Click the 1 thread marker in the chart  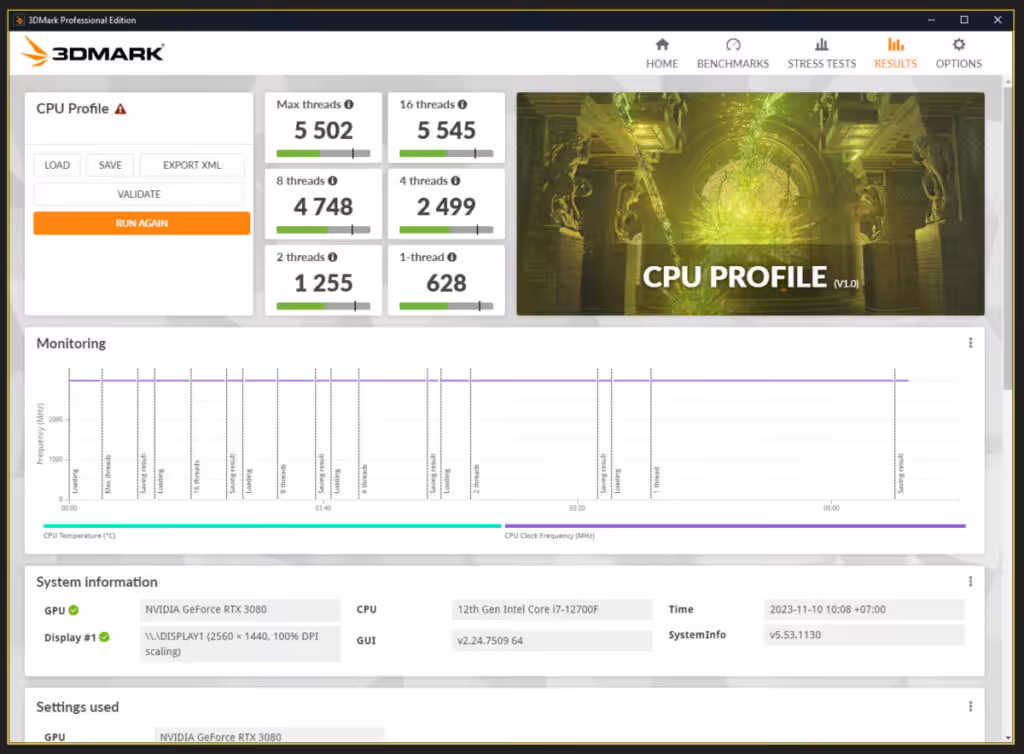pos(656,479)
